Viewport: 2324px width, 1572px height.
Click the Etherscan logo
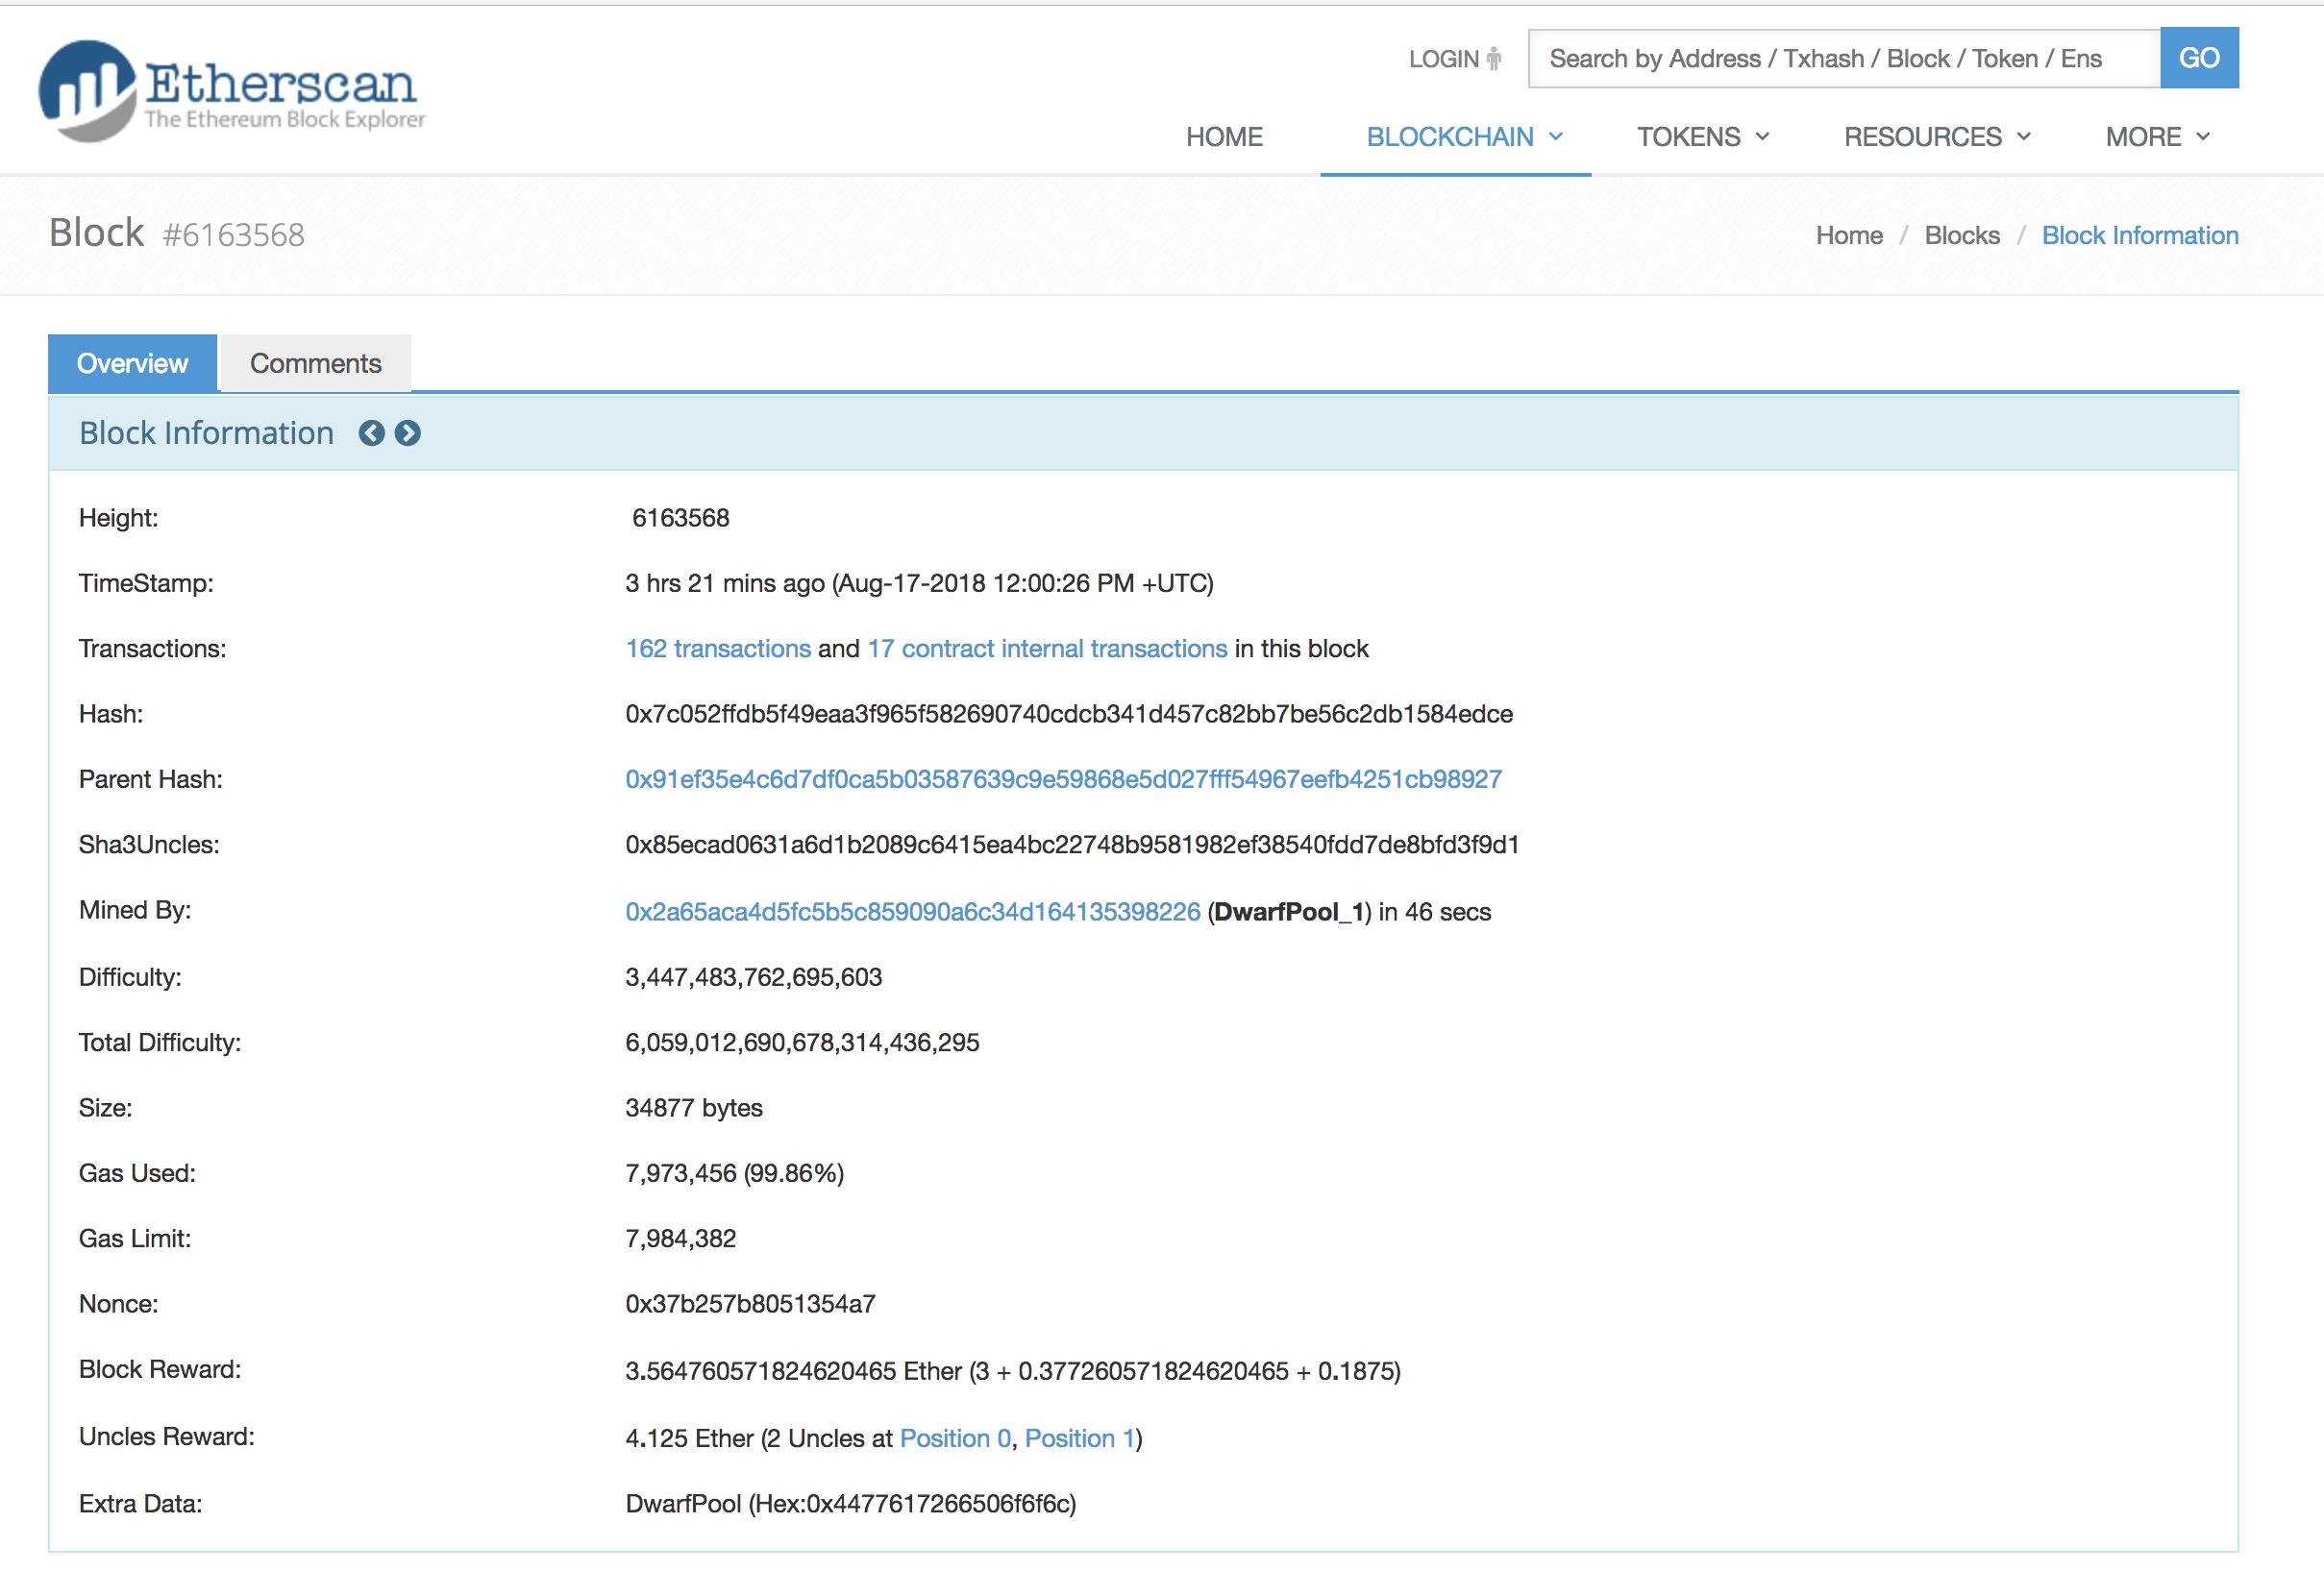pos(232,91)
